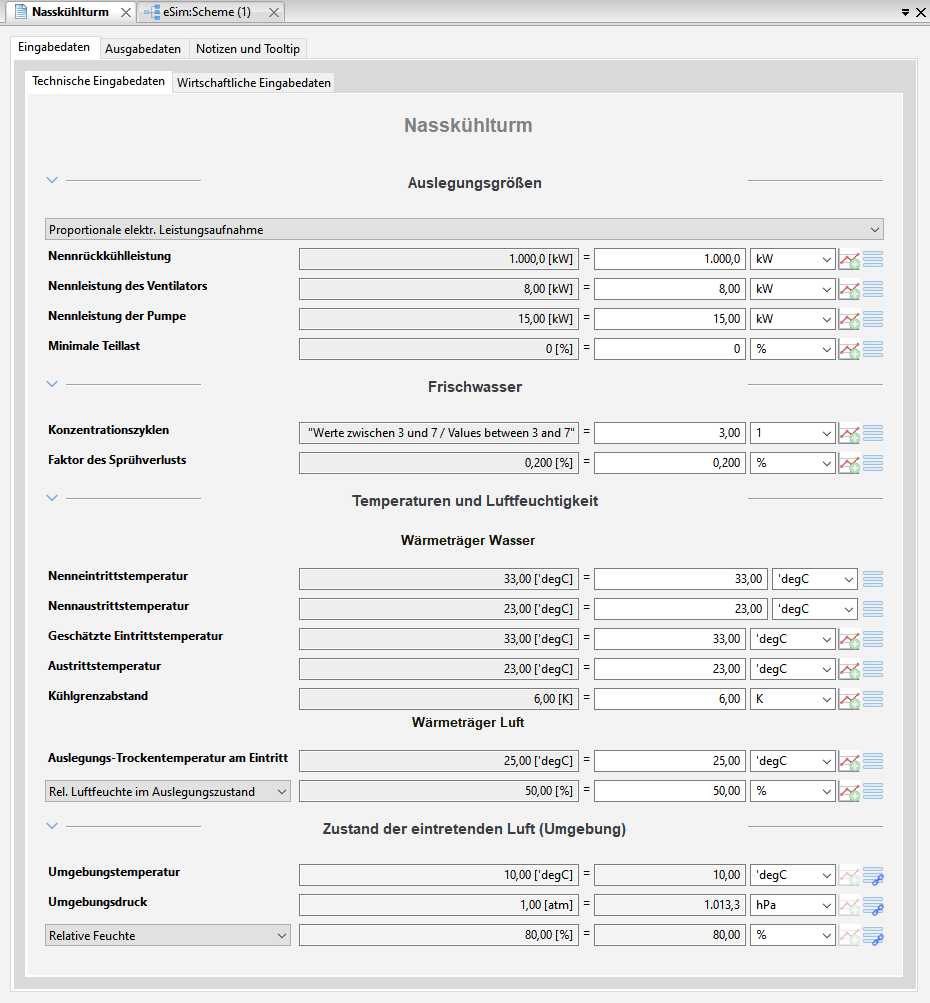Click chart icon in Nennleistung der Pumpe row
The height and width of the screenshot is (1003, 930).
point(849,319)
